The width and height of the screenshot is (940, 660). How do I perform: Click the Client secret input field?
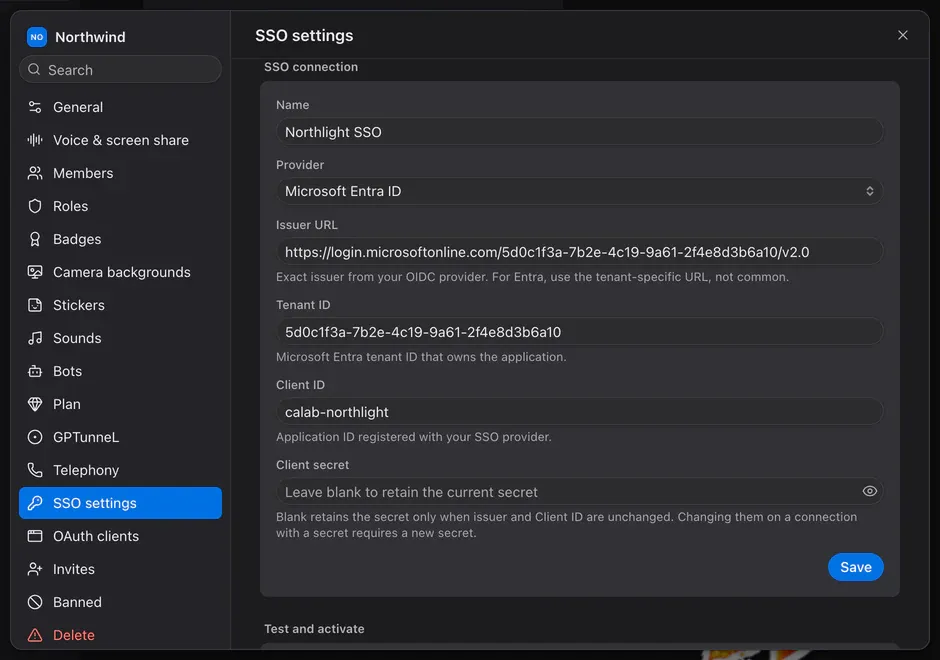(x=579, y=492)
